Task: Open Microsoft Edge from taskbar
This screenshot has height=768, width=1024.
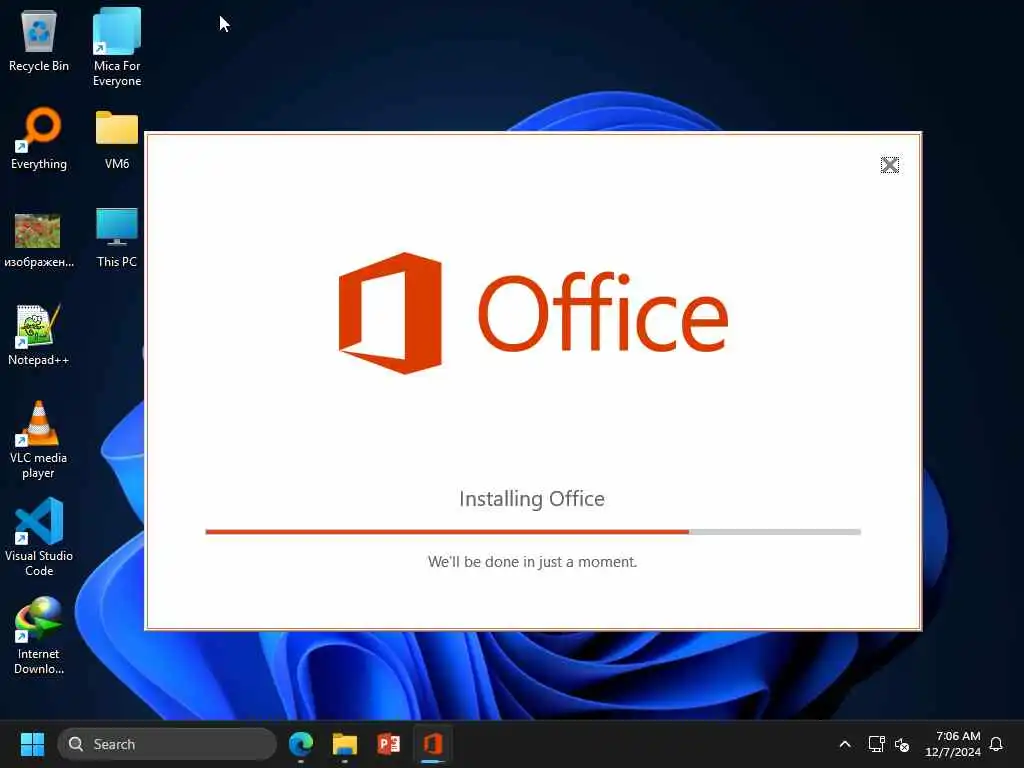Action: [301, 744]
